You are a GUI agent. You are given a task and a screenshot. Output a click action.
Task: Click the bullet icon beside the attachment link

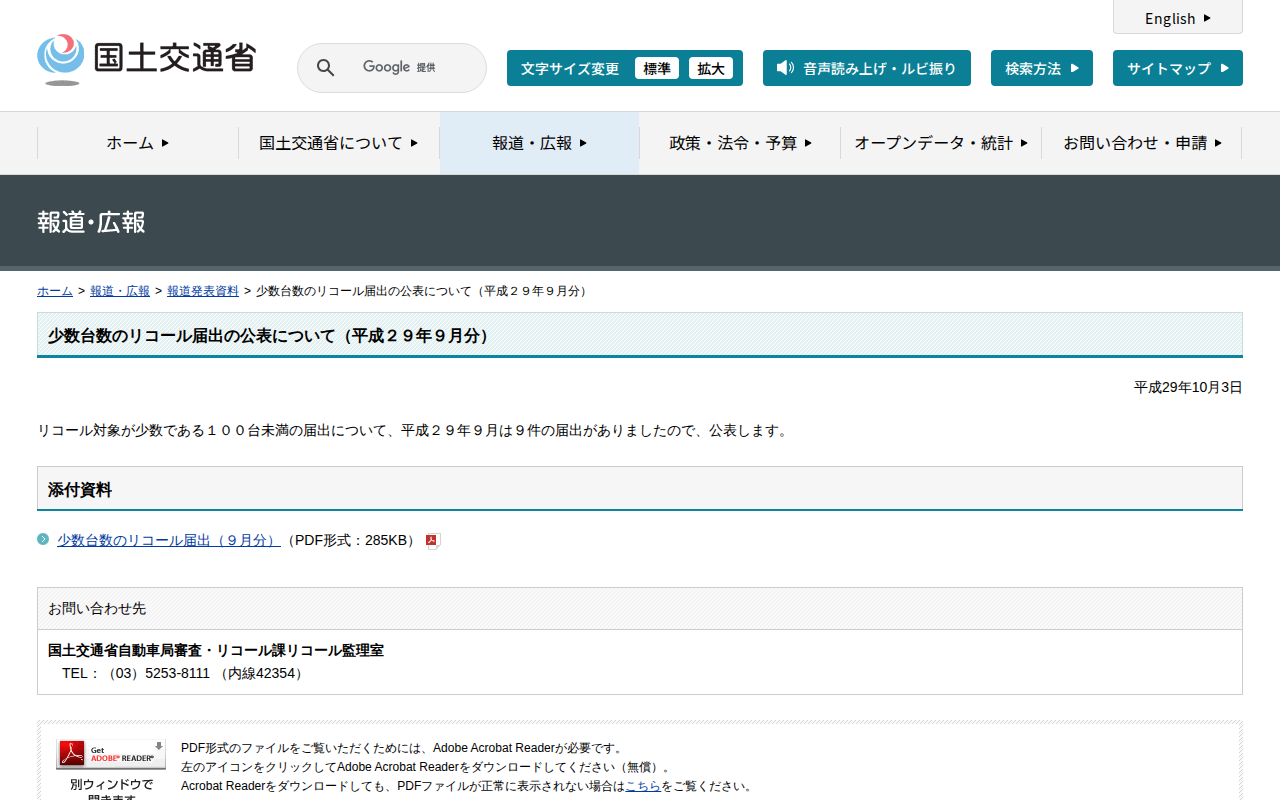tap(43, 539)
